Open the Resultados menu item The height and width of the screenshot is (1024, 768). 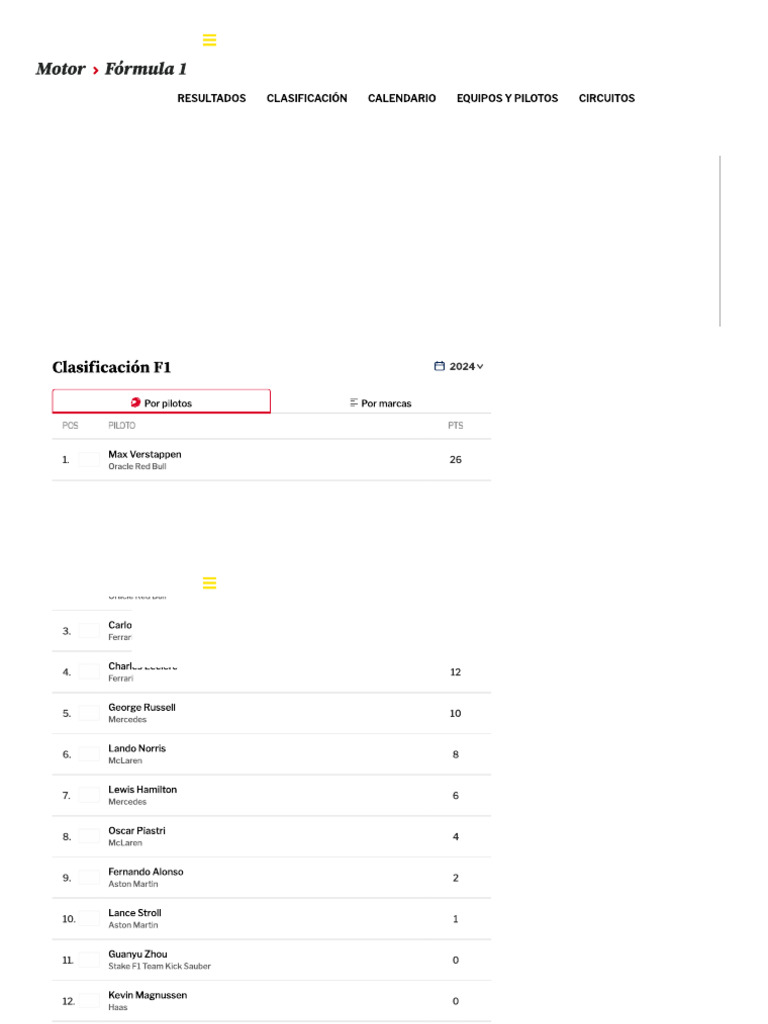[x=211, y=98]
